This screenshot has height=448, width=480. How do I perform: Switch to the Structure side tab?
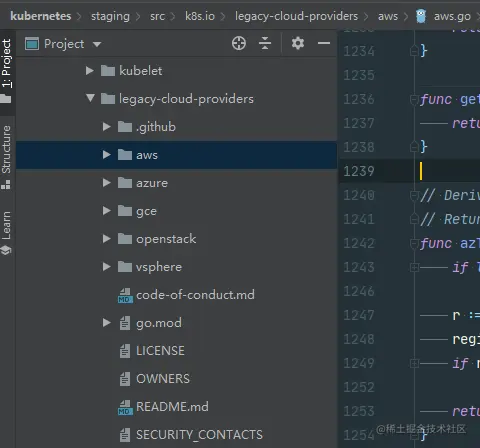7,157
